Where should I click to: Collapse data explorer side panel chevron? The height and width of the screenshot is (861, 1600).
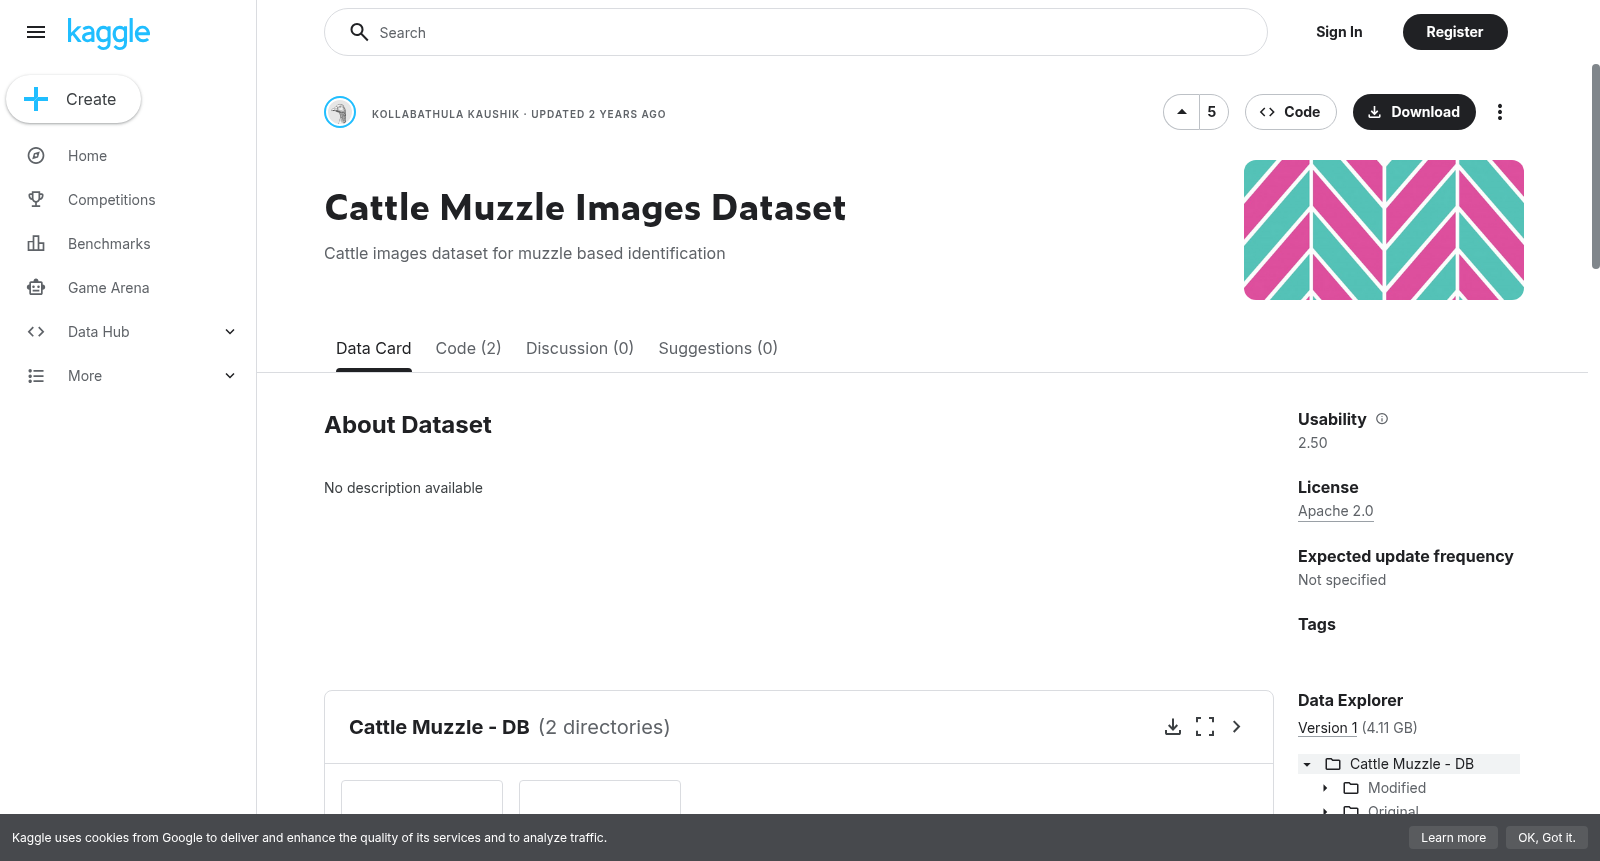click(x=1237, y=727)
